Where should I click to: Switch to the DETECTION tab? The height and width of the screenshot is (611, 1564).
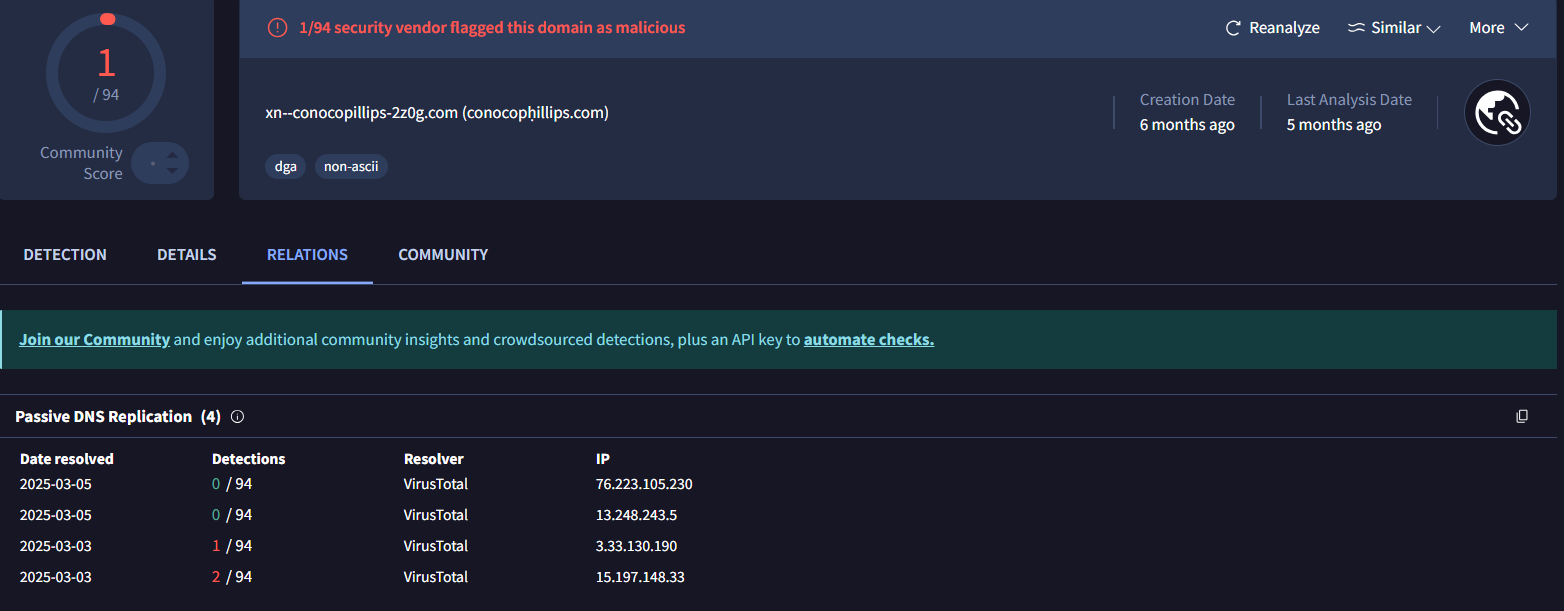click(65, 255)
